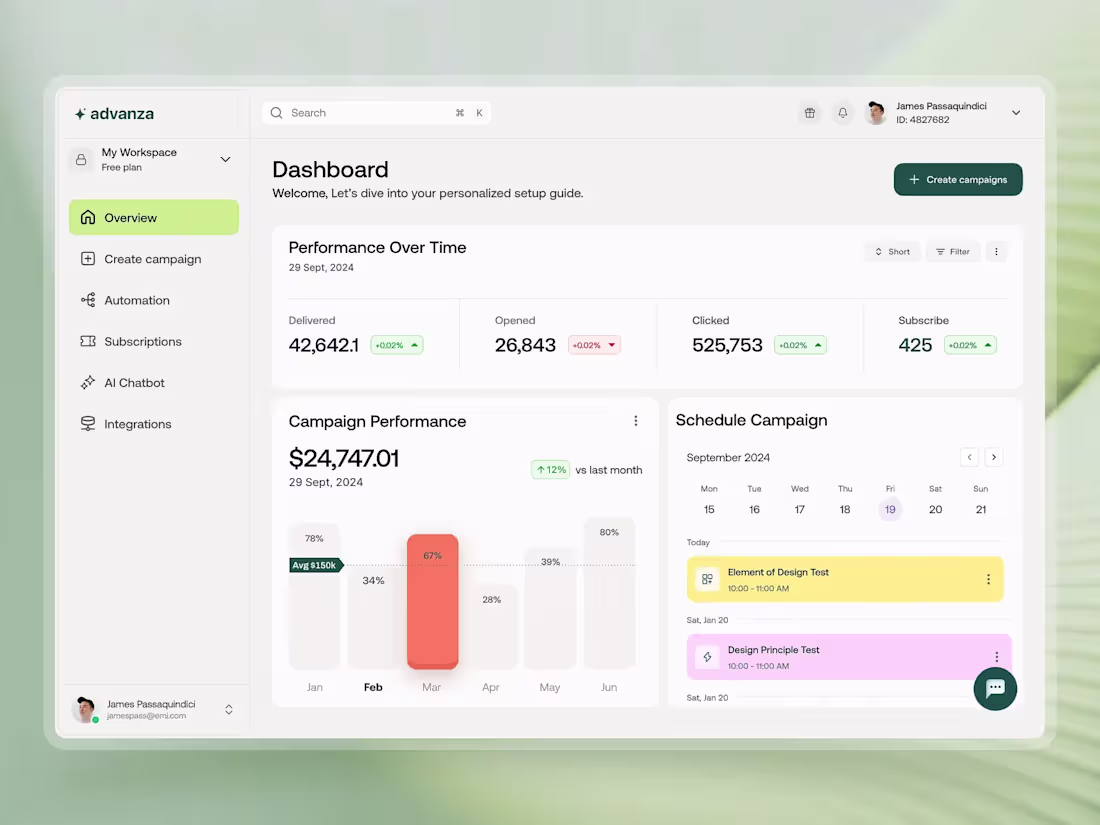Open the James Passaquindici account dropdown

[x=1016, y=113]
